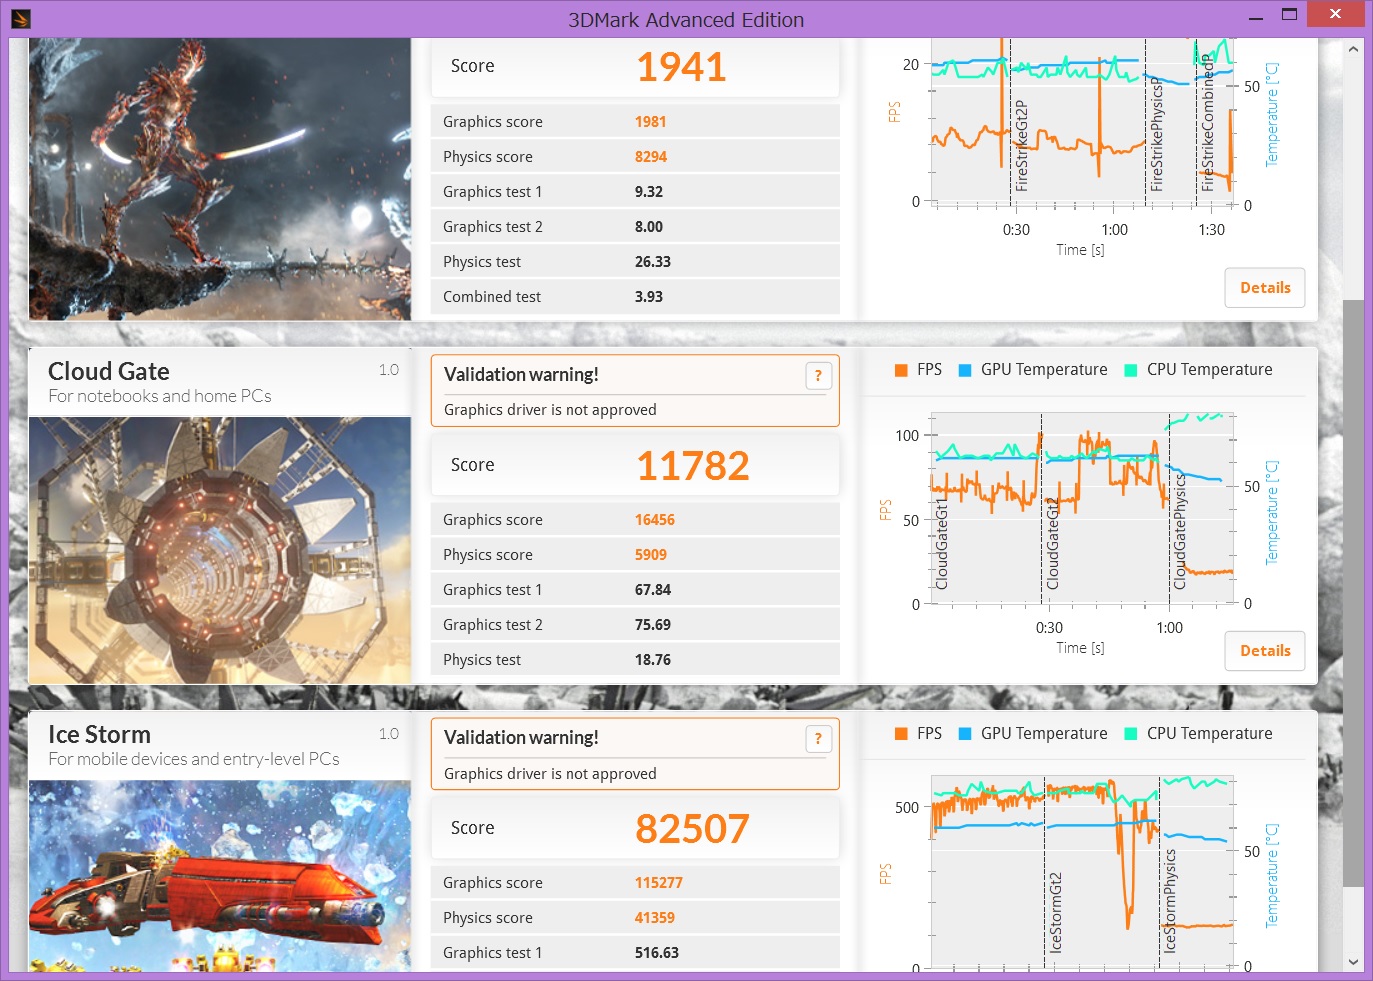Image resolution: width=1373 pixels, height=981 pixels.
Task: Close the 3DMark Advanced Edition window
Action: 1336,14
